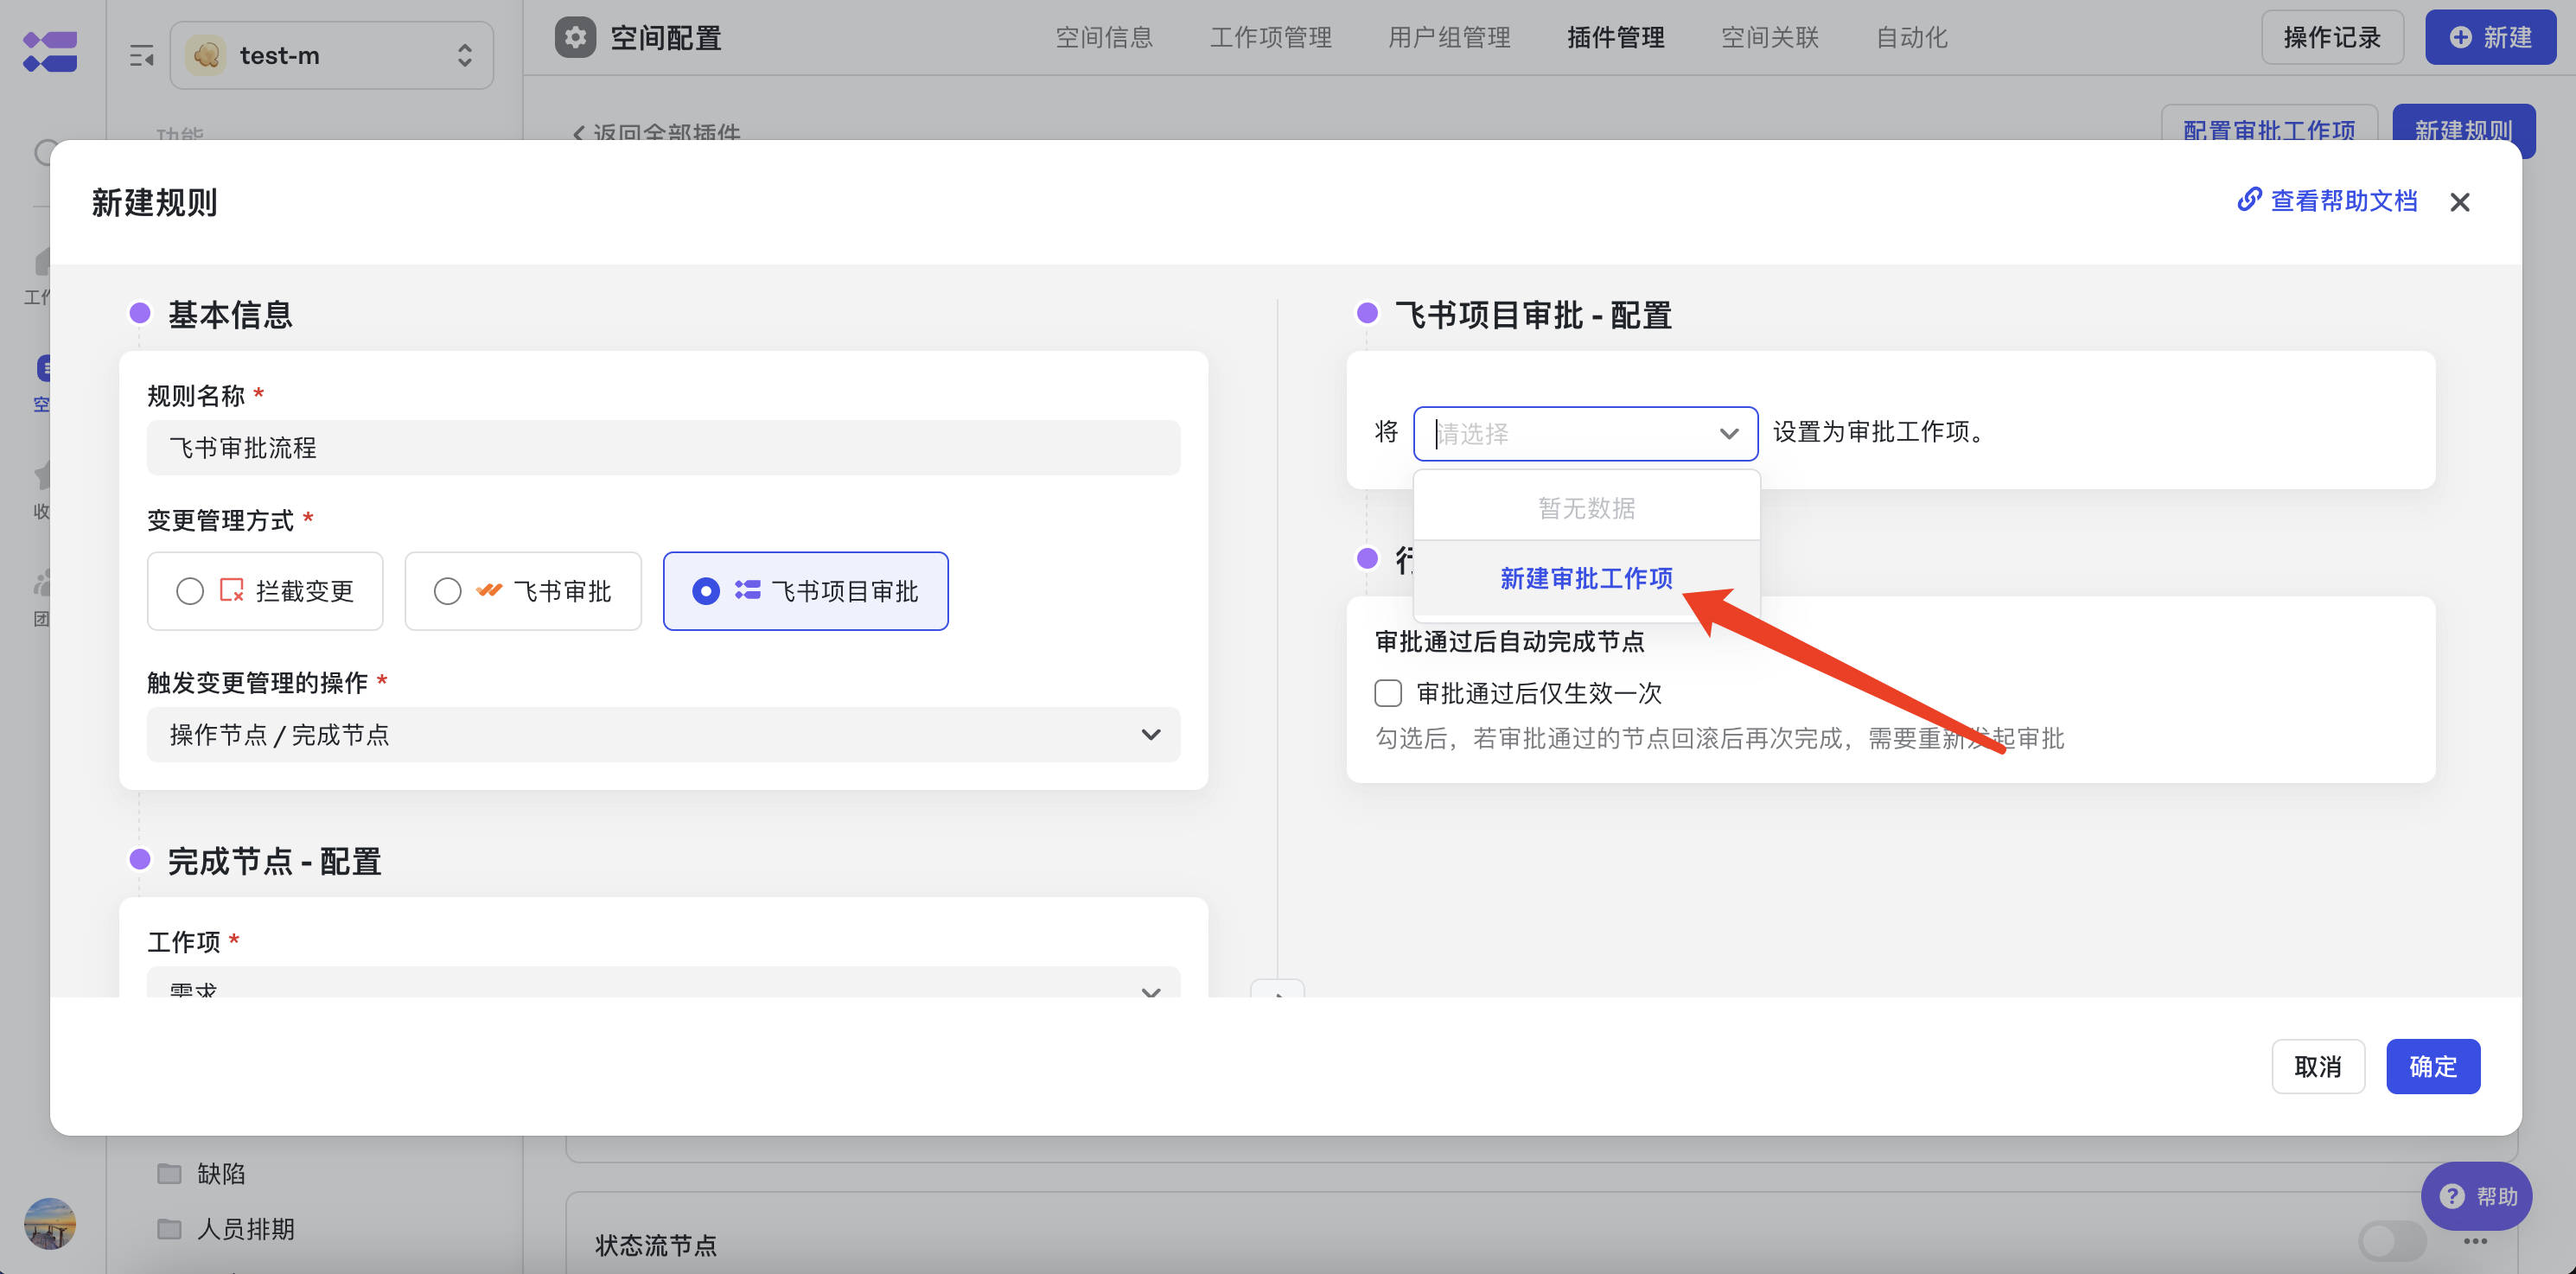Open the 帮助 floating button
The image size is (2576, 1274).
[x=2476, y=1196]
